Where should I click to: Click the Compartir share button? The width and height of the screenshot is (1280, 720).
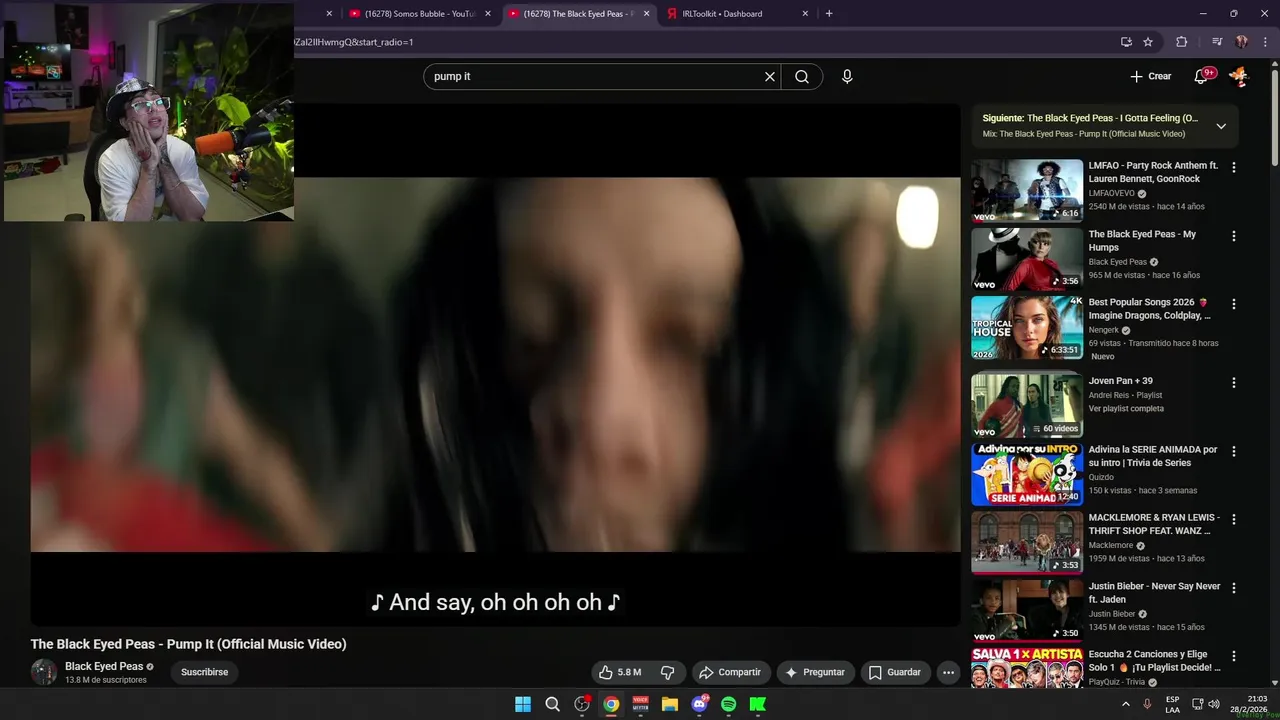coord(730,673)
